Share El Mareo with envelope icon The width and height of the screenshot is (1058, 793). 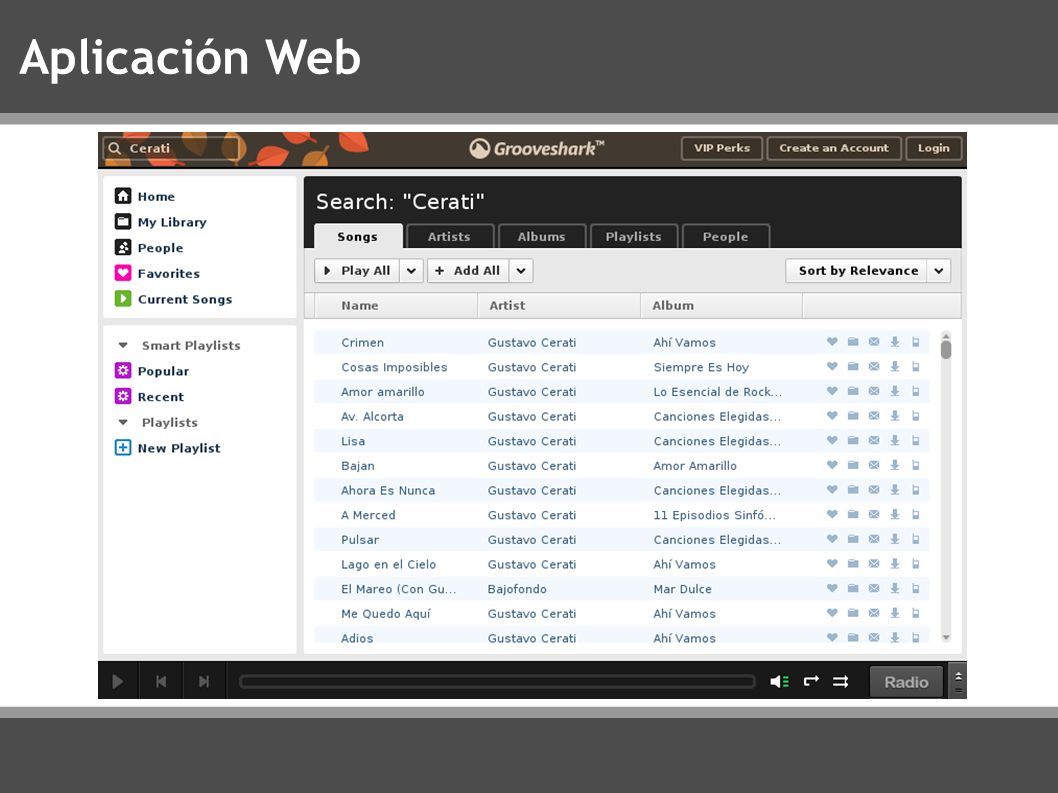[874, 588]
